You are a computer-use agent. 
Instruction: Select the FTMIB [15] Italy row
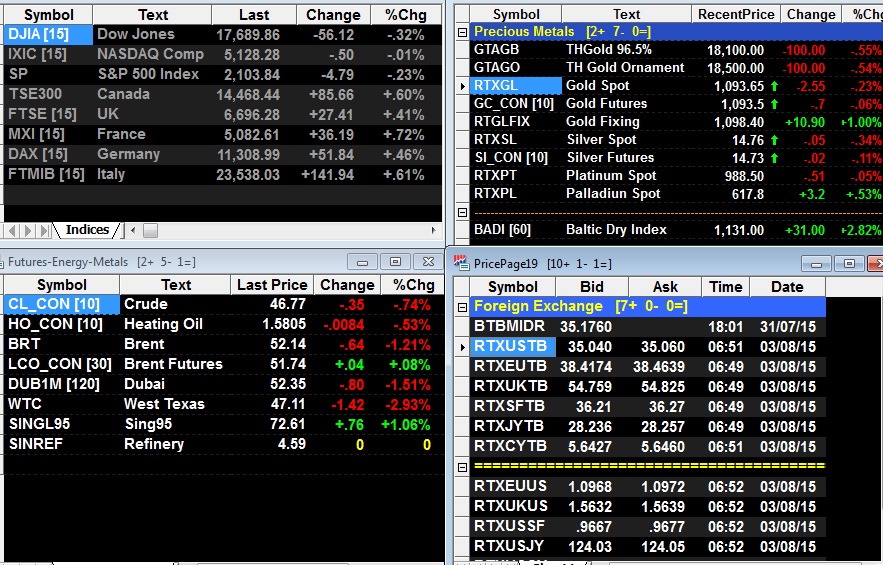coord(223,175)
